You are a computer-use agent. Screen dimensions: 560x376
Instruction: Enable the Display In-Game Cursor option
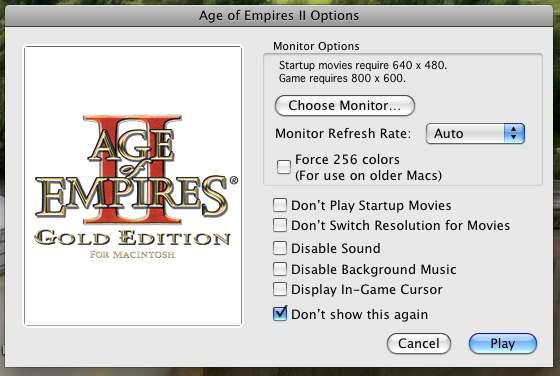coord(280,289)
